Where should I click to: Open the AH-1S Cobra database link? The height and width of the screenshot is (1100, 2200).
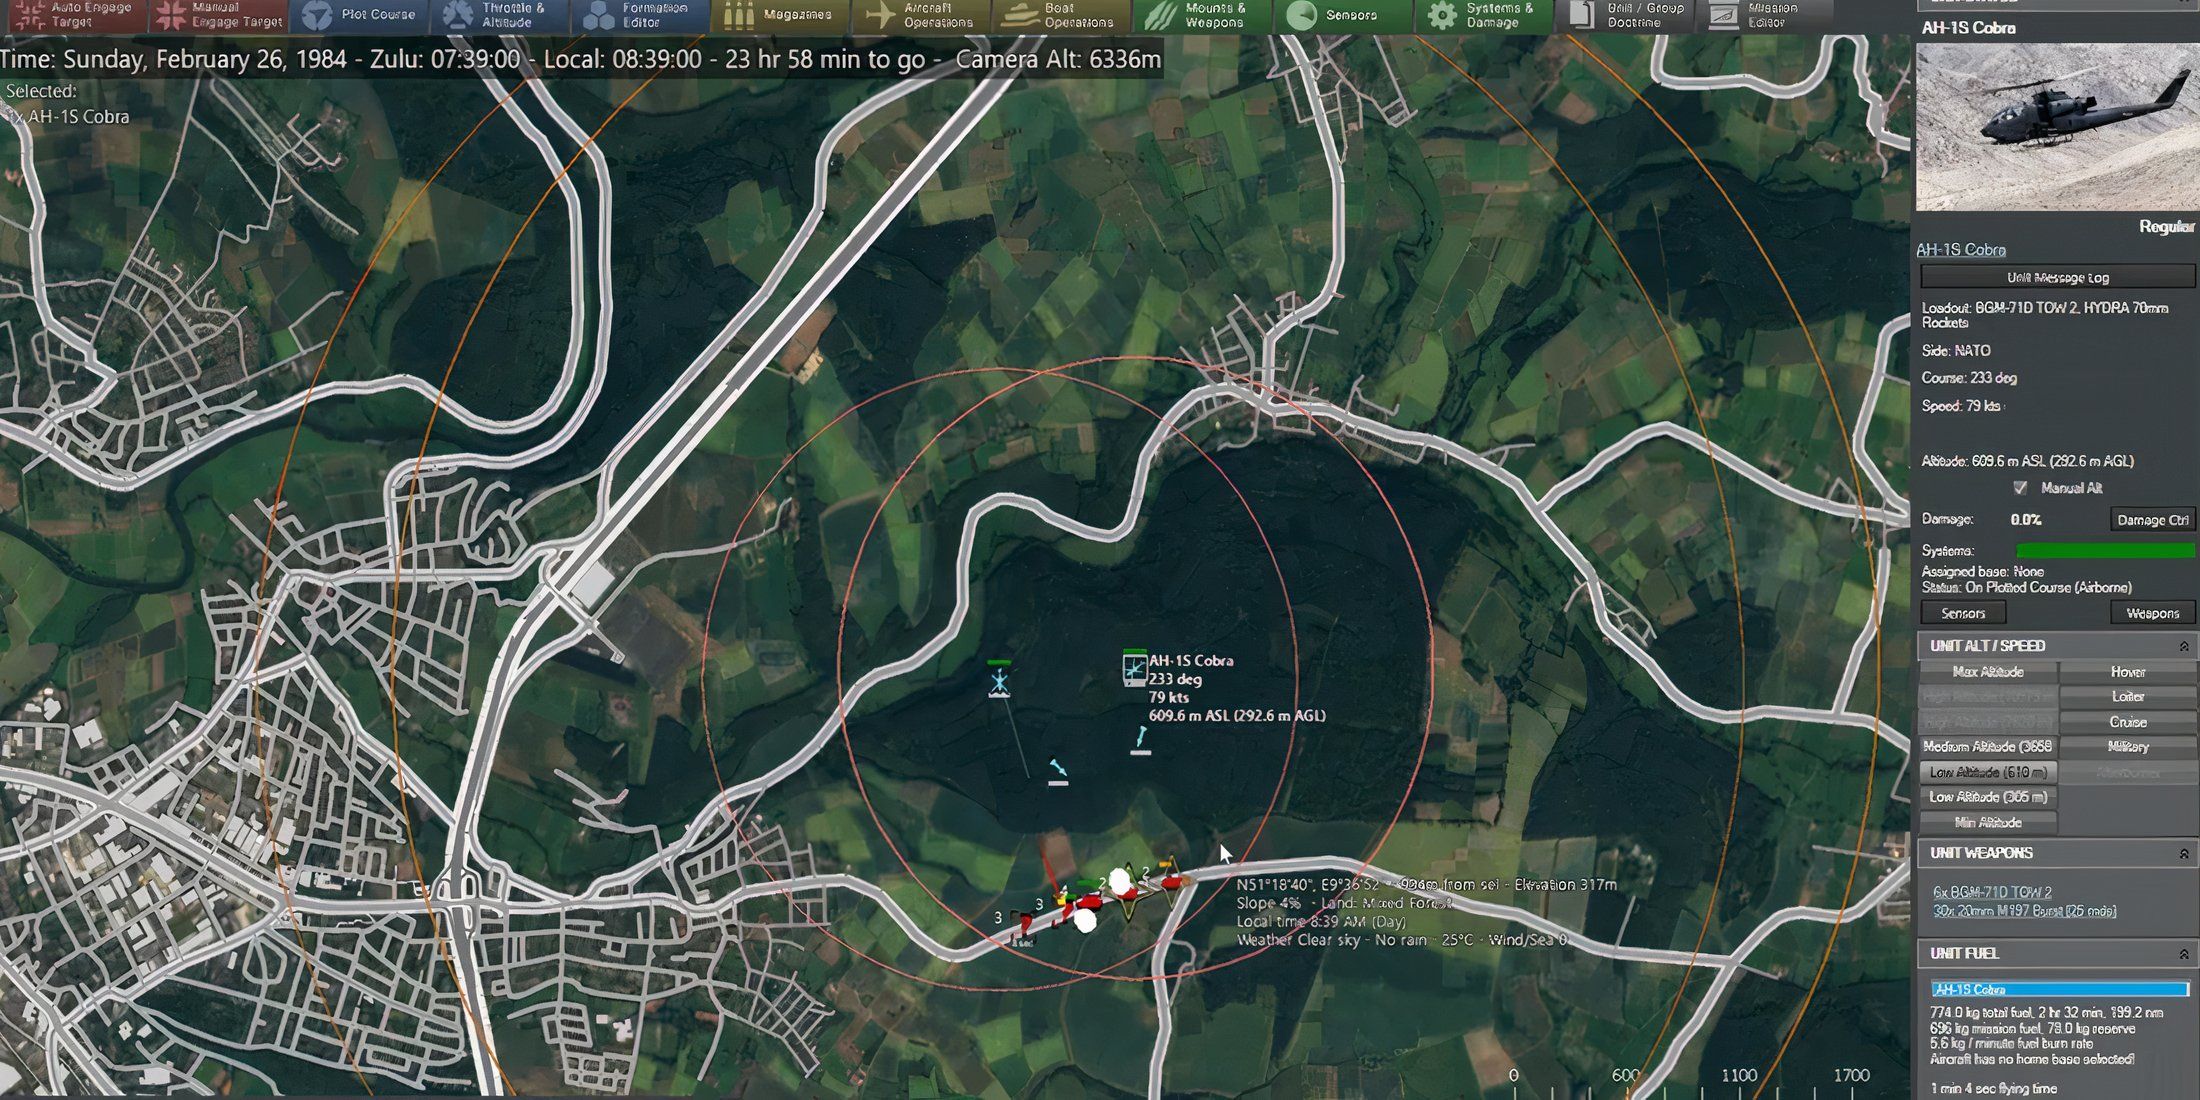click(1960, 250)
